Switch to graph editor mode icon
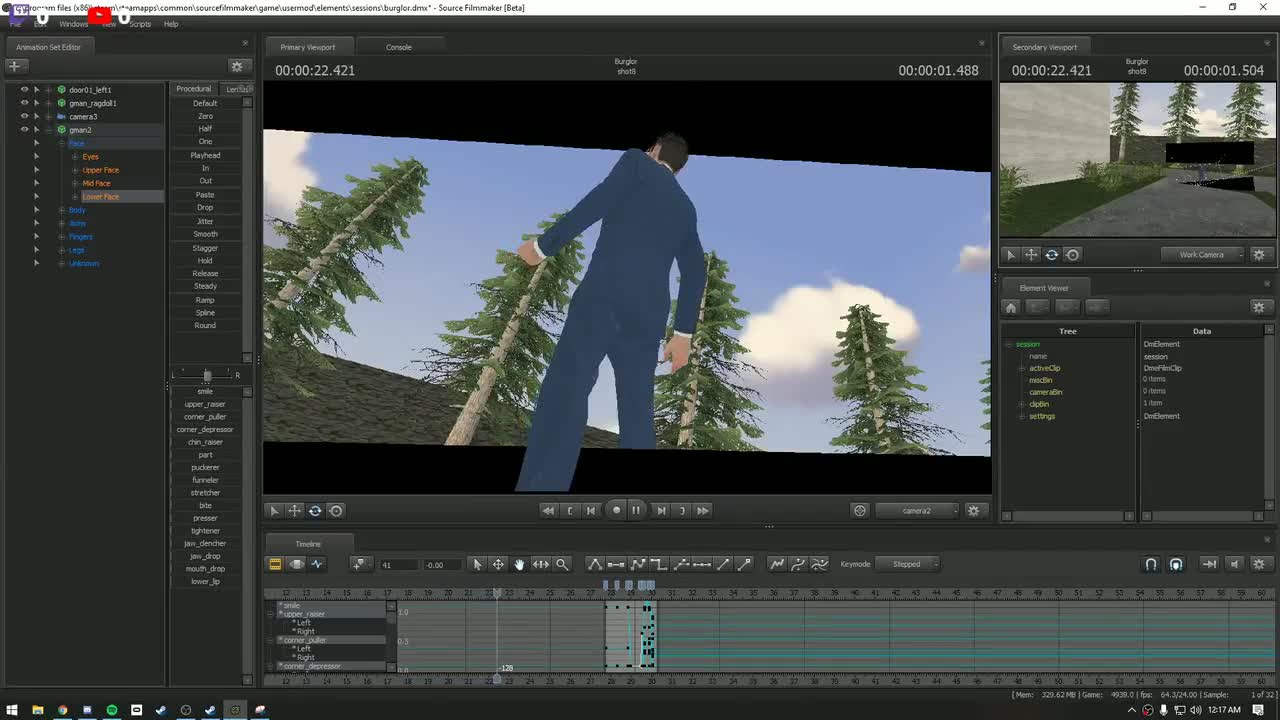Screen dimensions: 1280x720 coord(317,564)
